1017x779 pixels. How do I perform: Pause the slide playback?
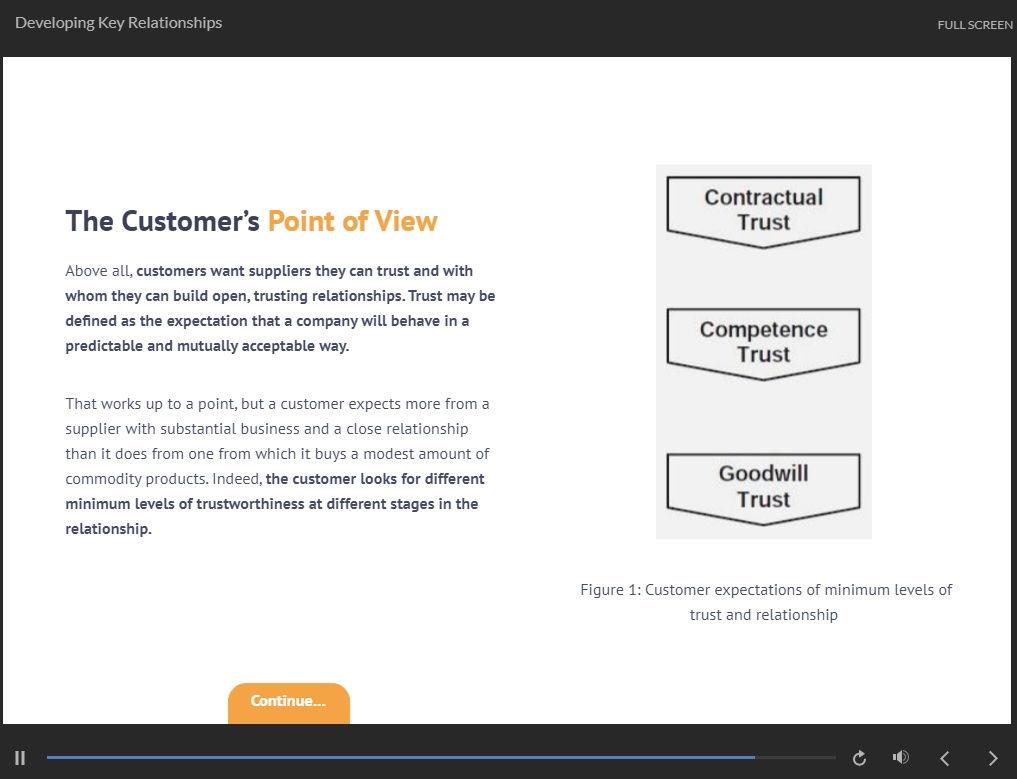(x=20, y=758)
